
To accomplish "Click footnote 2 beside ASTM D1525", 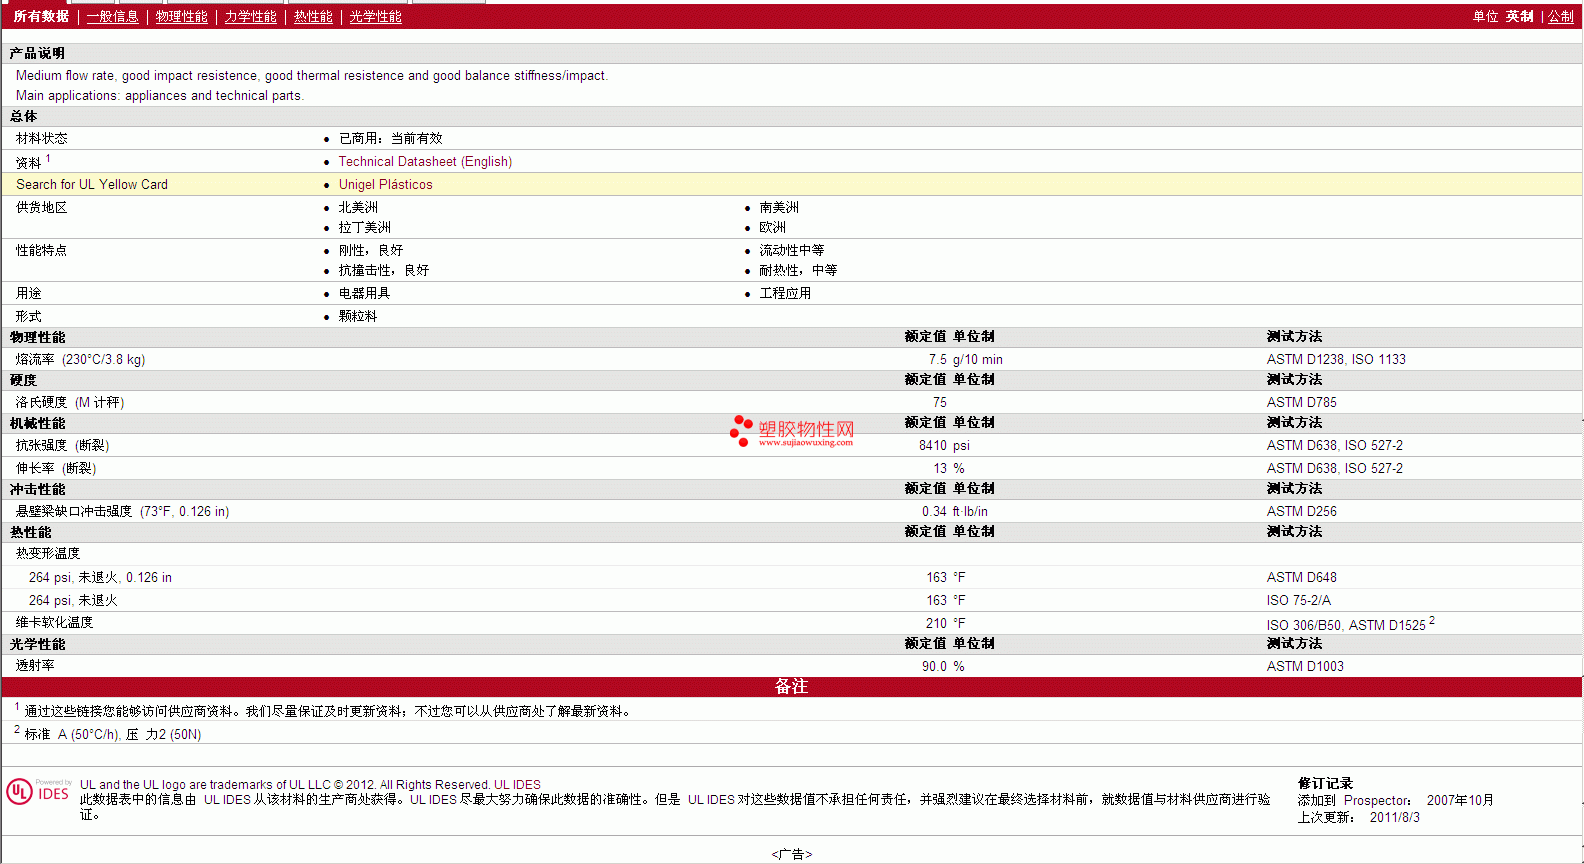I will coord(1432,621).
